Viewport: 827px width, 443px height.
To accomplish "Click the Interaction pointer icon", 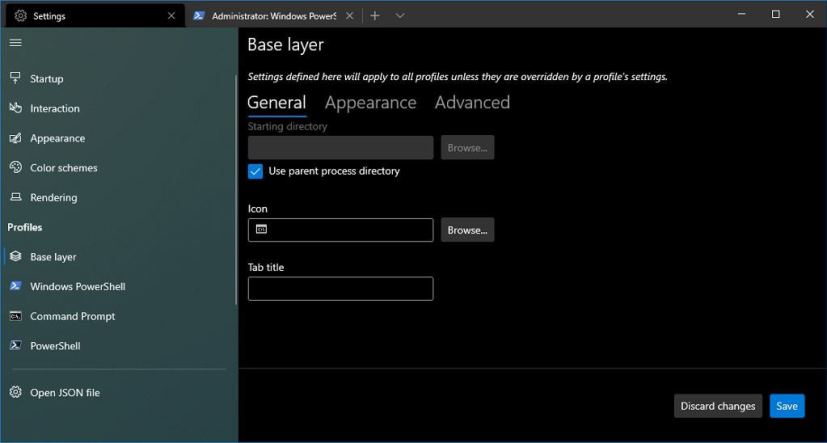I will pyautogui.click(x=16, y=108).
